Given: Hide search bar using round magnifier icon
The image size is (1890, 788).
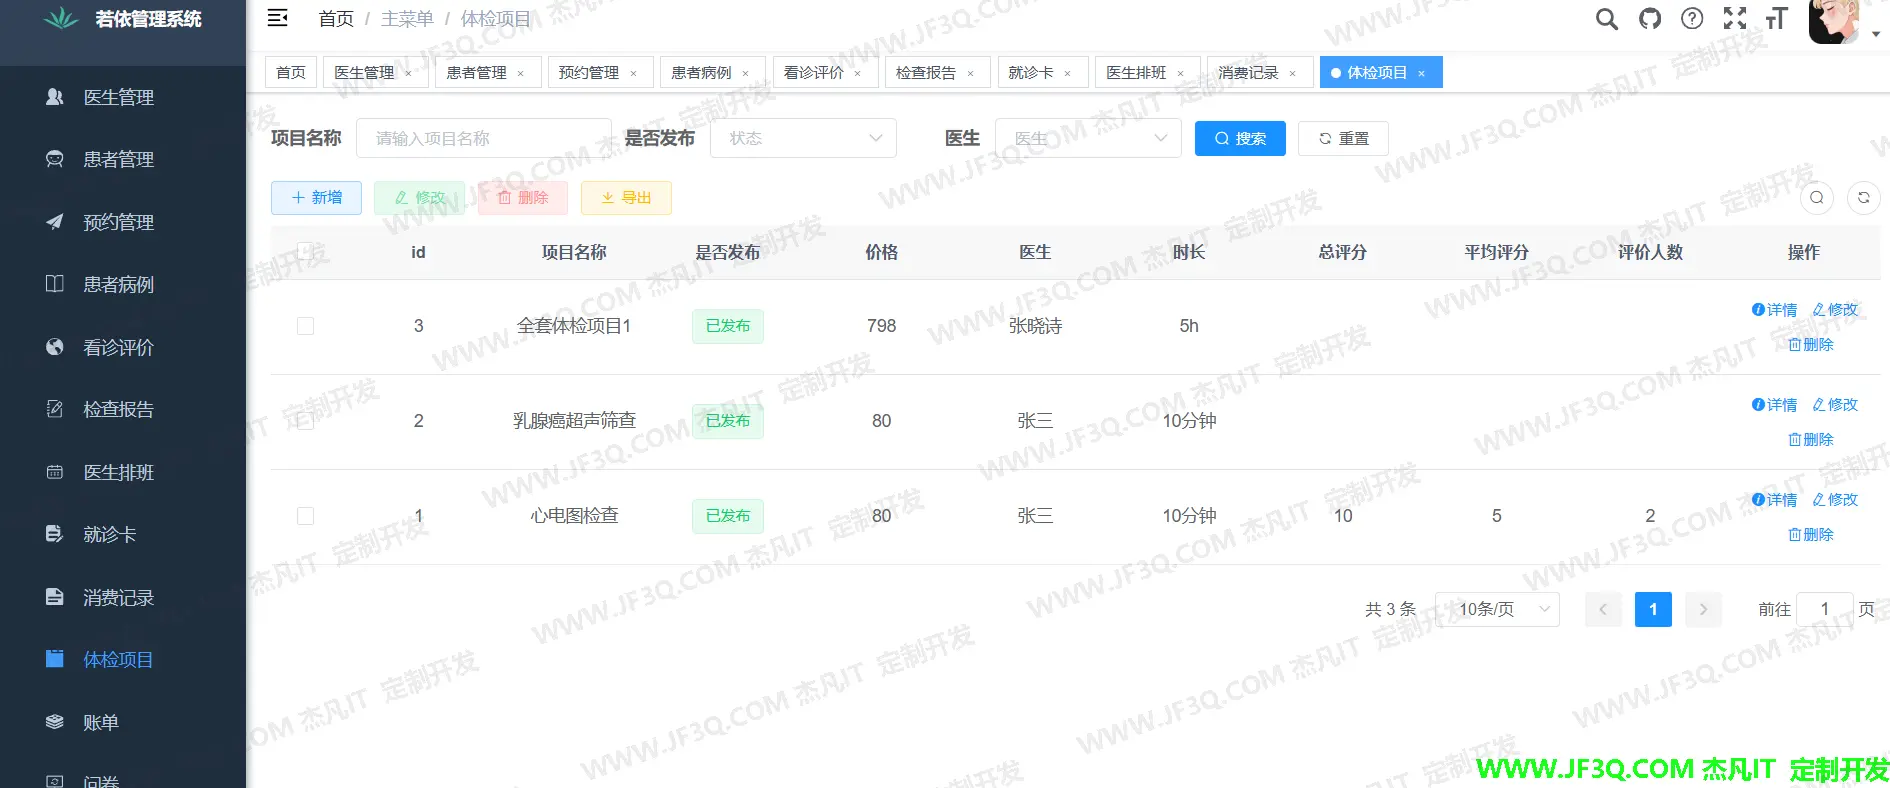Looking at the screenshot, I should 1817,198.
